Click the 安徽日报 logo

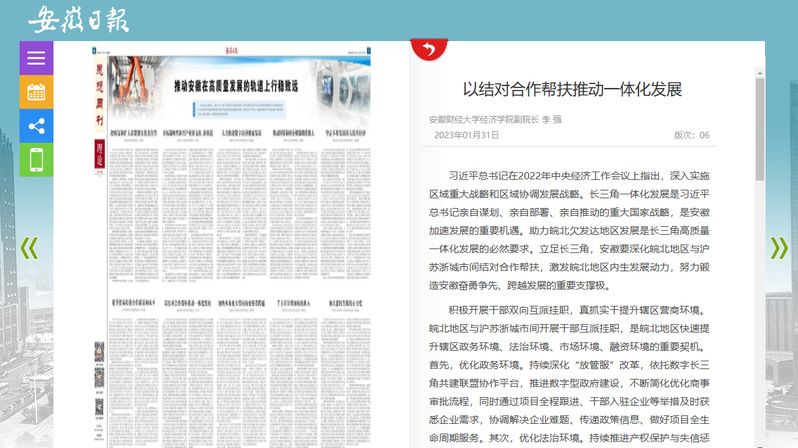(x=78, y=20)
